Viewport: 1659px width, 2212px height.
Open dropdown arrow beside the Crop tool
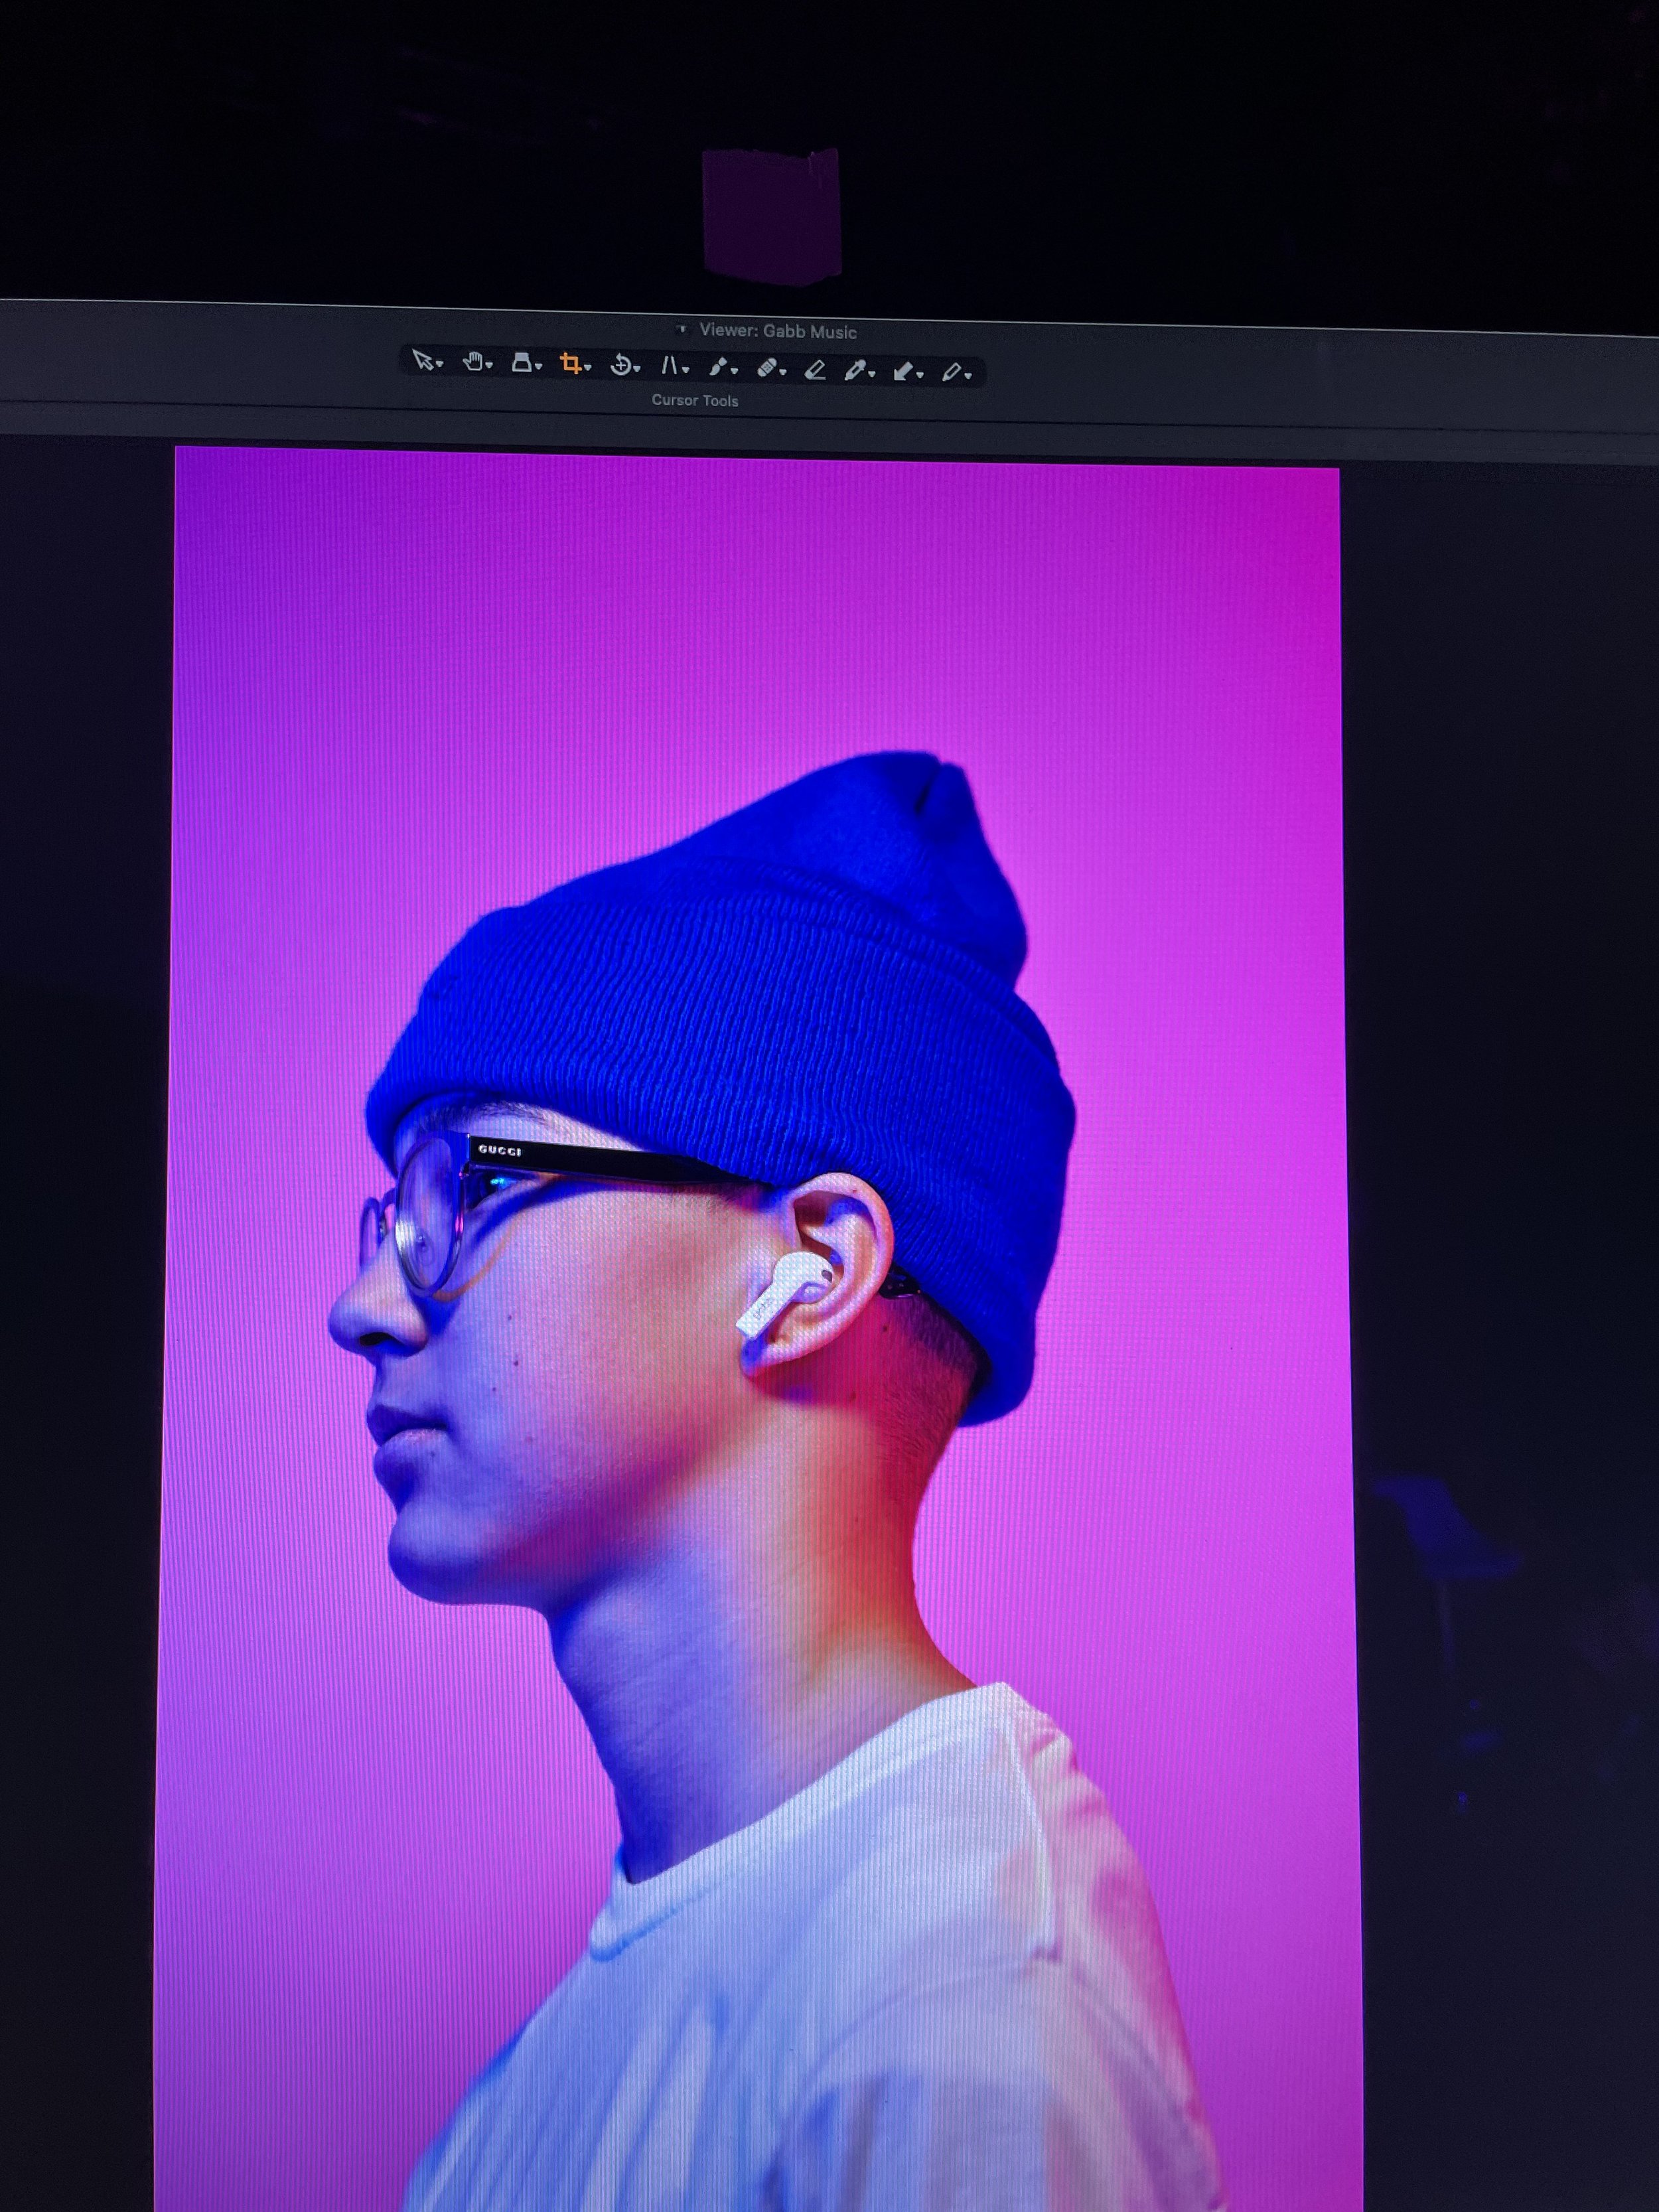point(588,367)
